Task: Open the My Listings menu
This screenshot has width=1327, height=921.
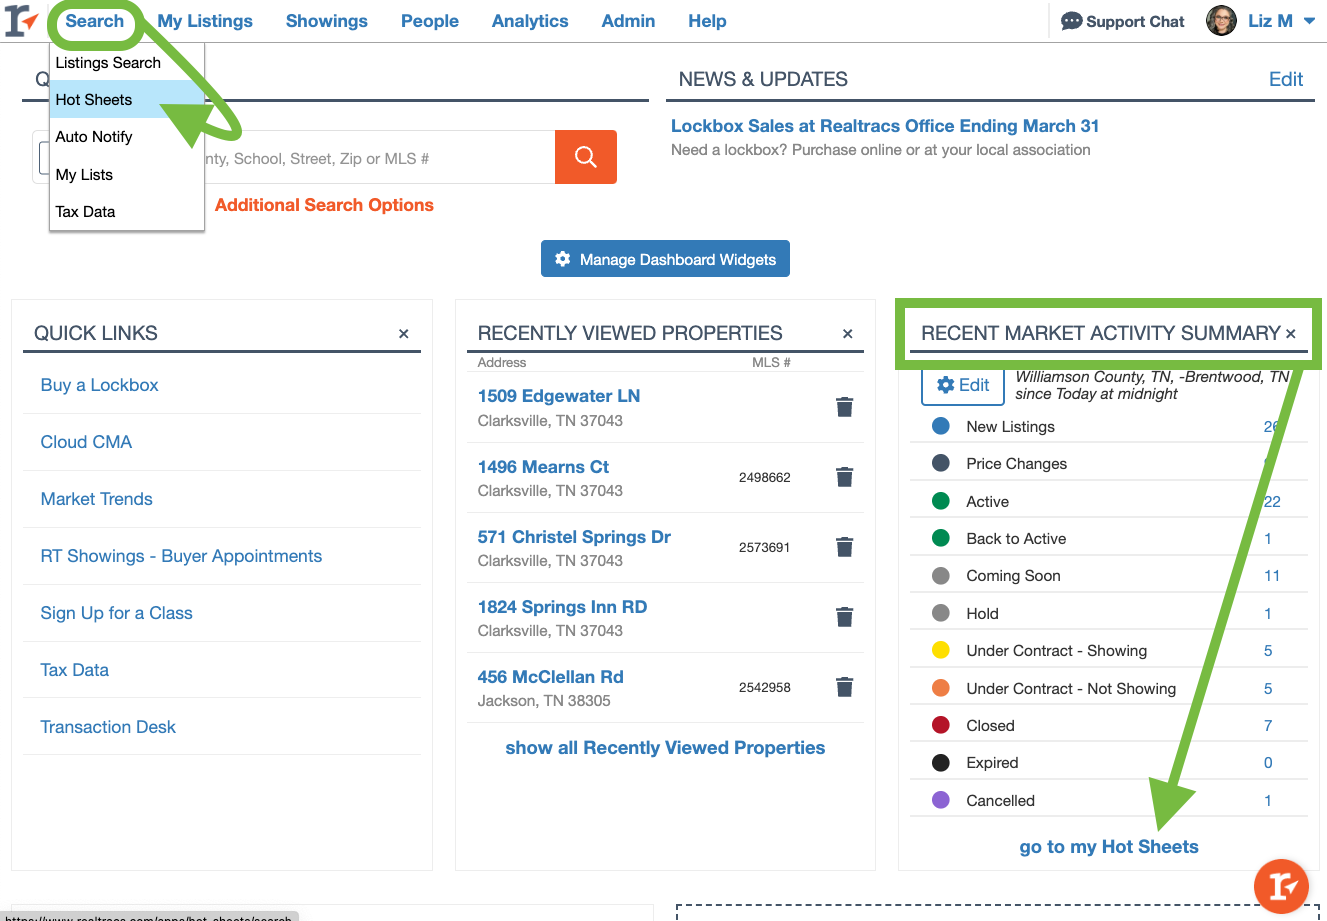Action: pos(205,21)
